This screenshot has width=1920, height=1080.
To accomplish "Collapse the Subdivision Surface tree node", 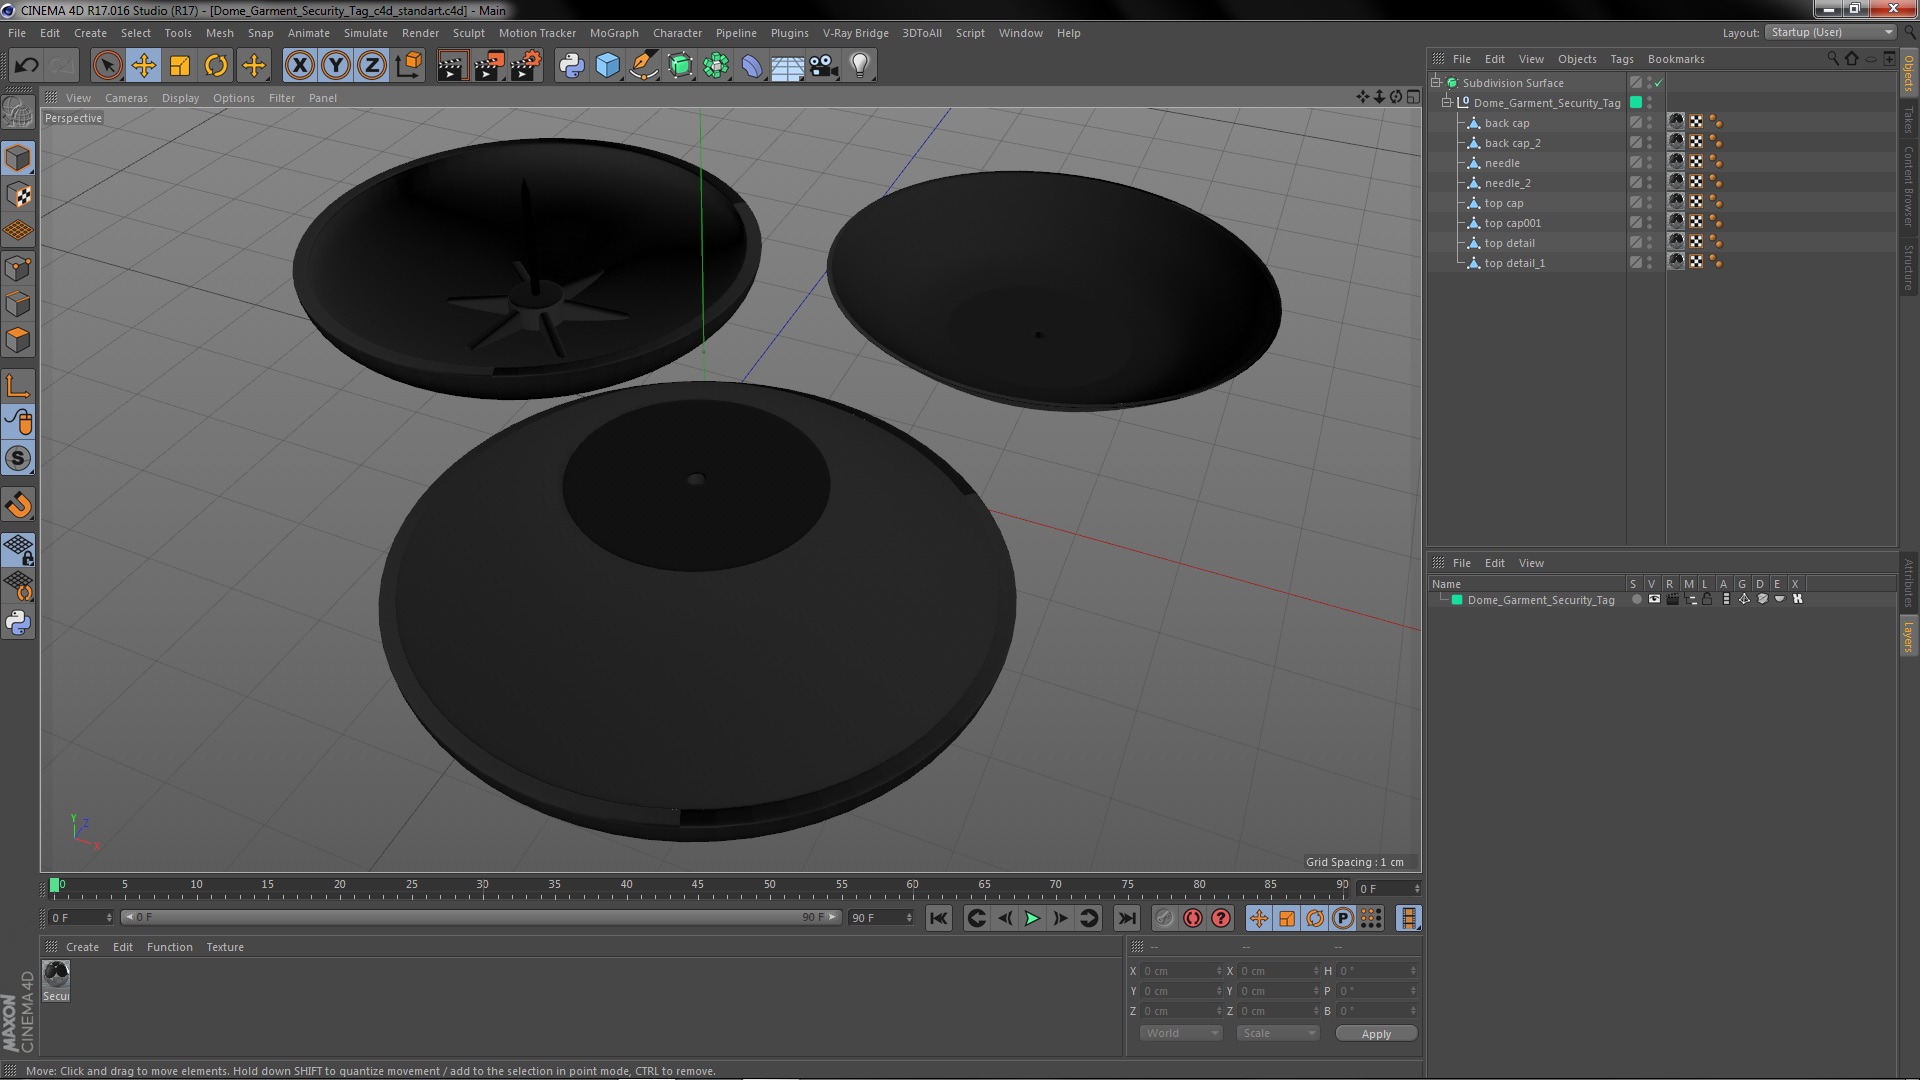I will click(1436, 82).
